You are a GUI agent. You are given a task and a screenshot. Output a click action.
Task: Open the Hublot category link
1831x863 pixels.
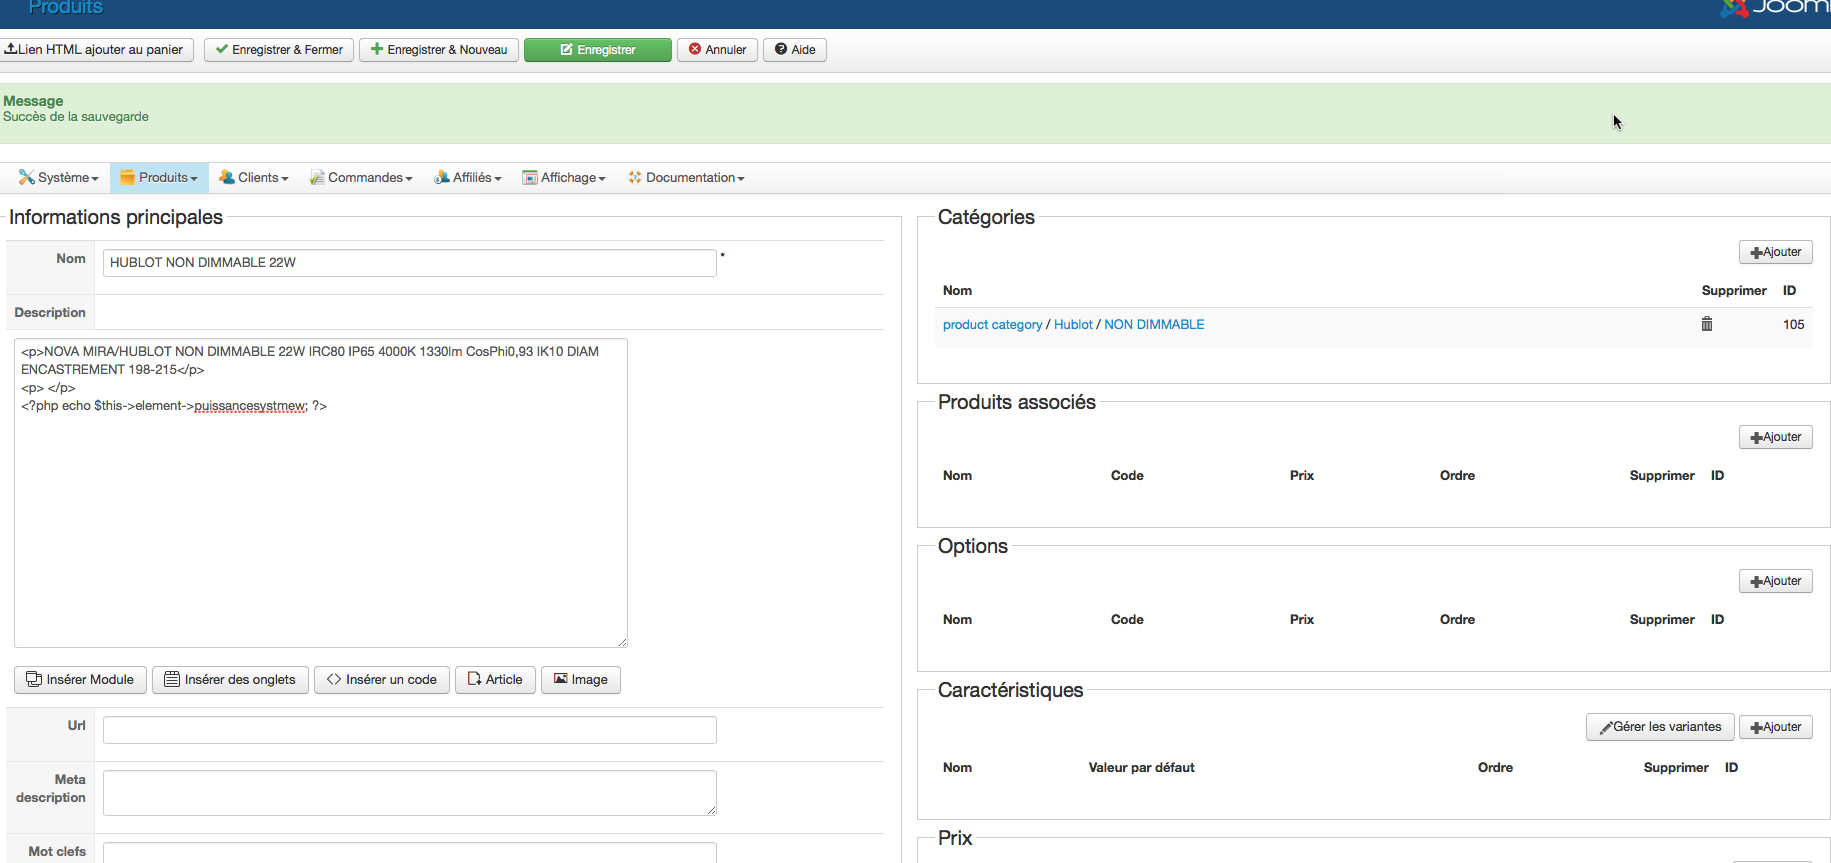click(x=1073, y=325)
